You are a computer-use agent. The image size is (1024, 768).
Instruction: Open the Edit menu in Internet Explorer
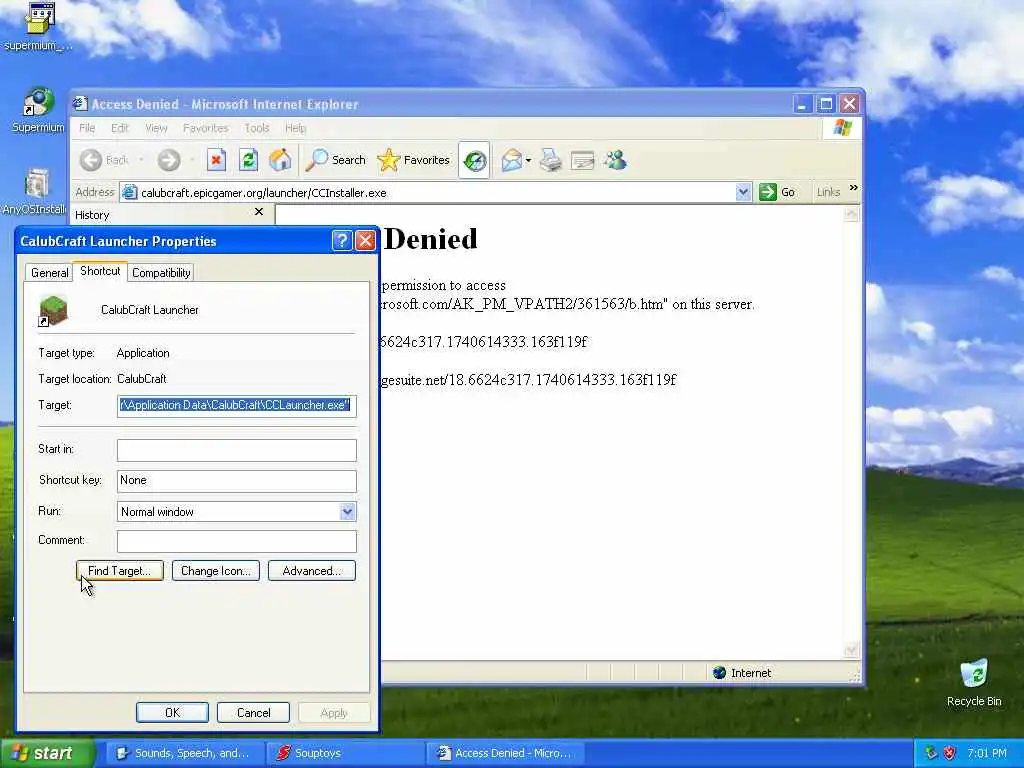[120, 128]
